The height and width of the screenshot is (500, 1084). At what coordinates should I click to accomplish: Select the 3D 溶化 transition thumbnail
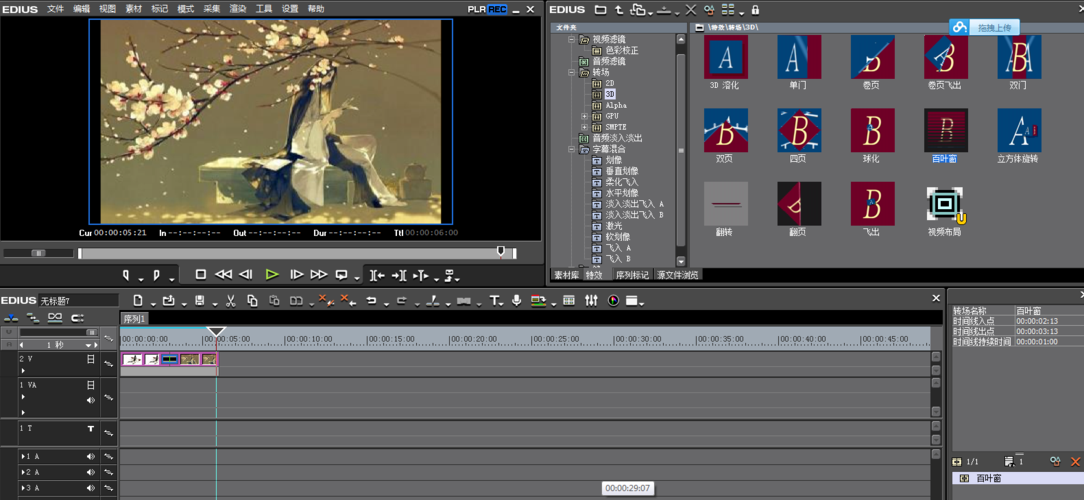(x=725, y=57)
